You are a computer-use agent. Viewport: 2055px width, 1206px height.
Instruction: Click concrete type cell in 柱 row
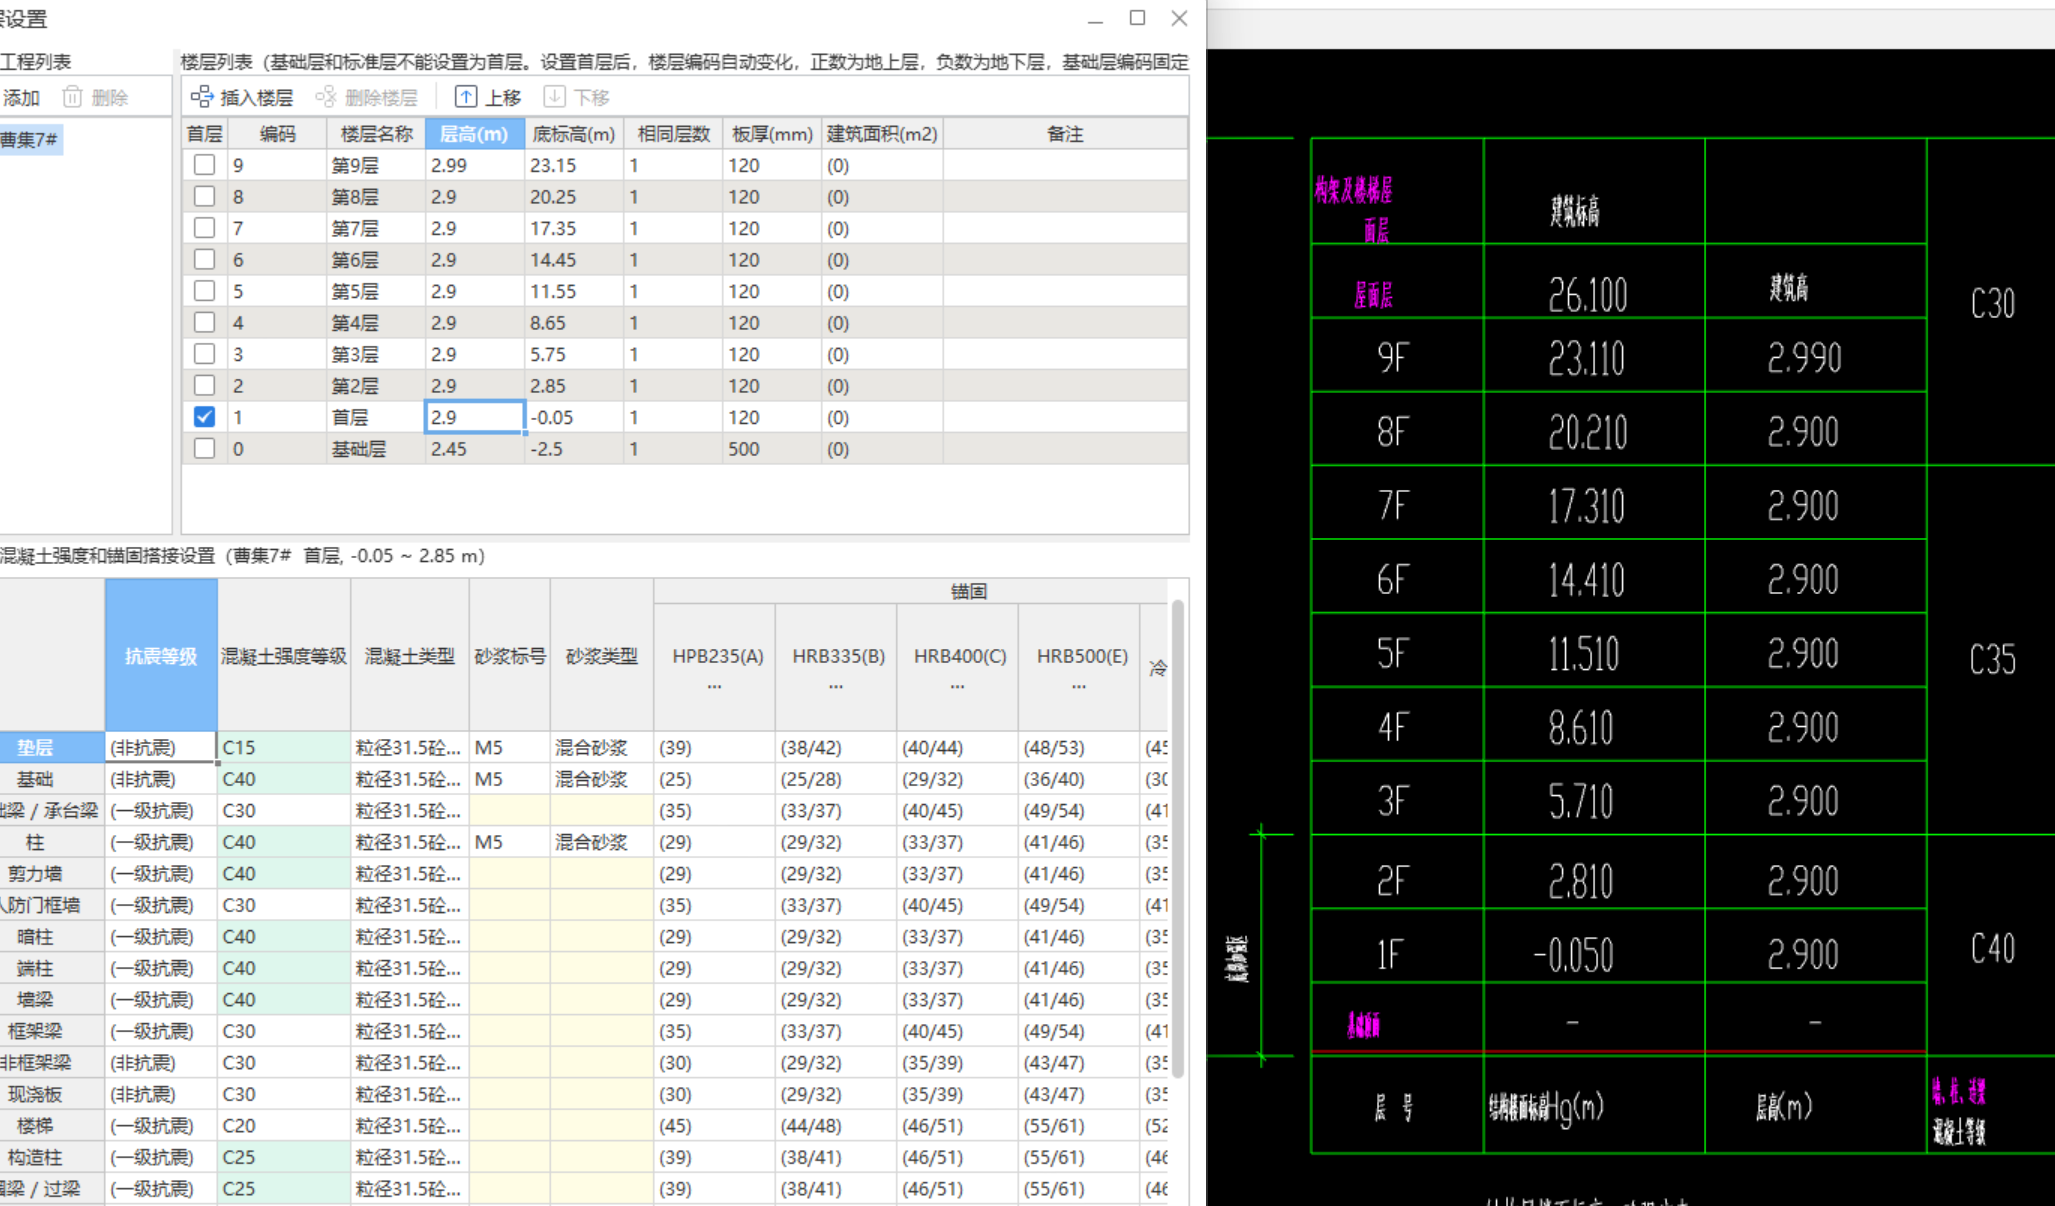pos(409,842)
